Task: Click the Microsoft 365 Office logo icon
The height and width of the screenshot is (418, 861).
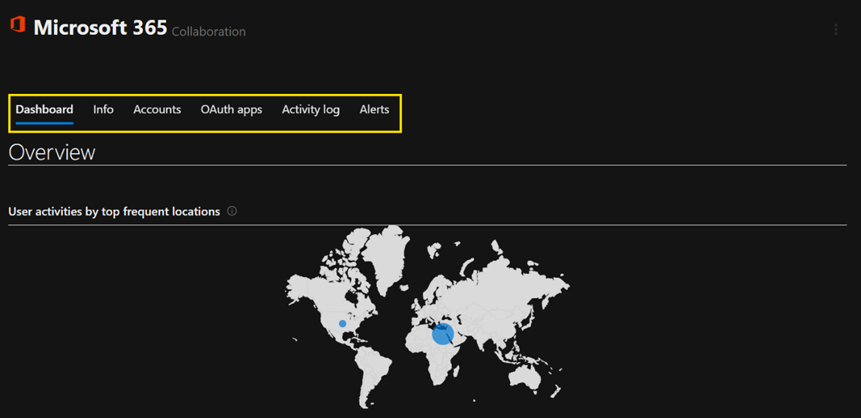Action: [18, 25]
